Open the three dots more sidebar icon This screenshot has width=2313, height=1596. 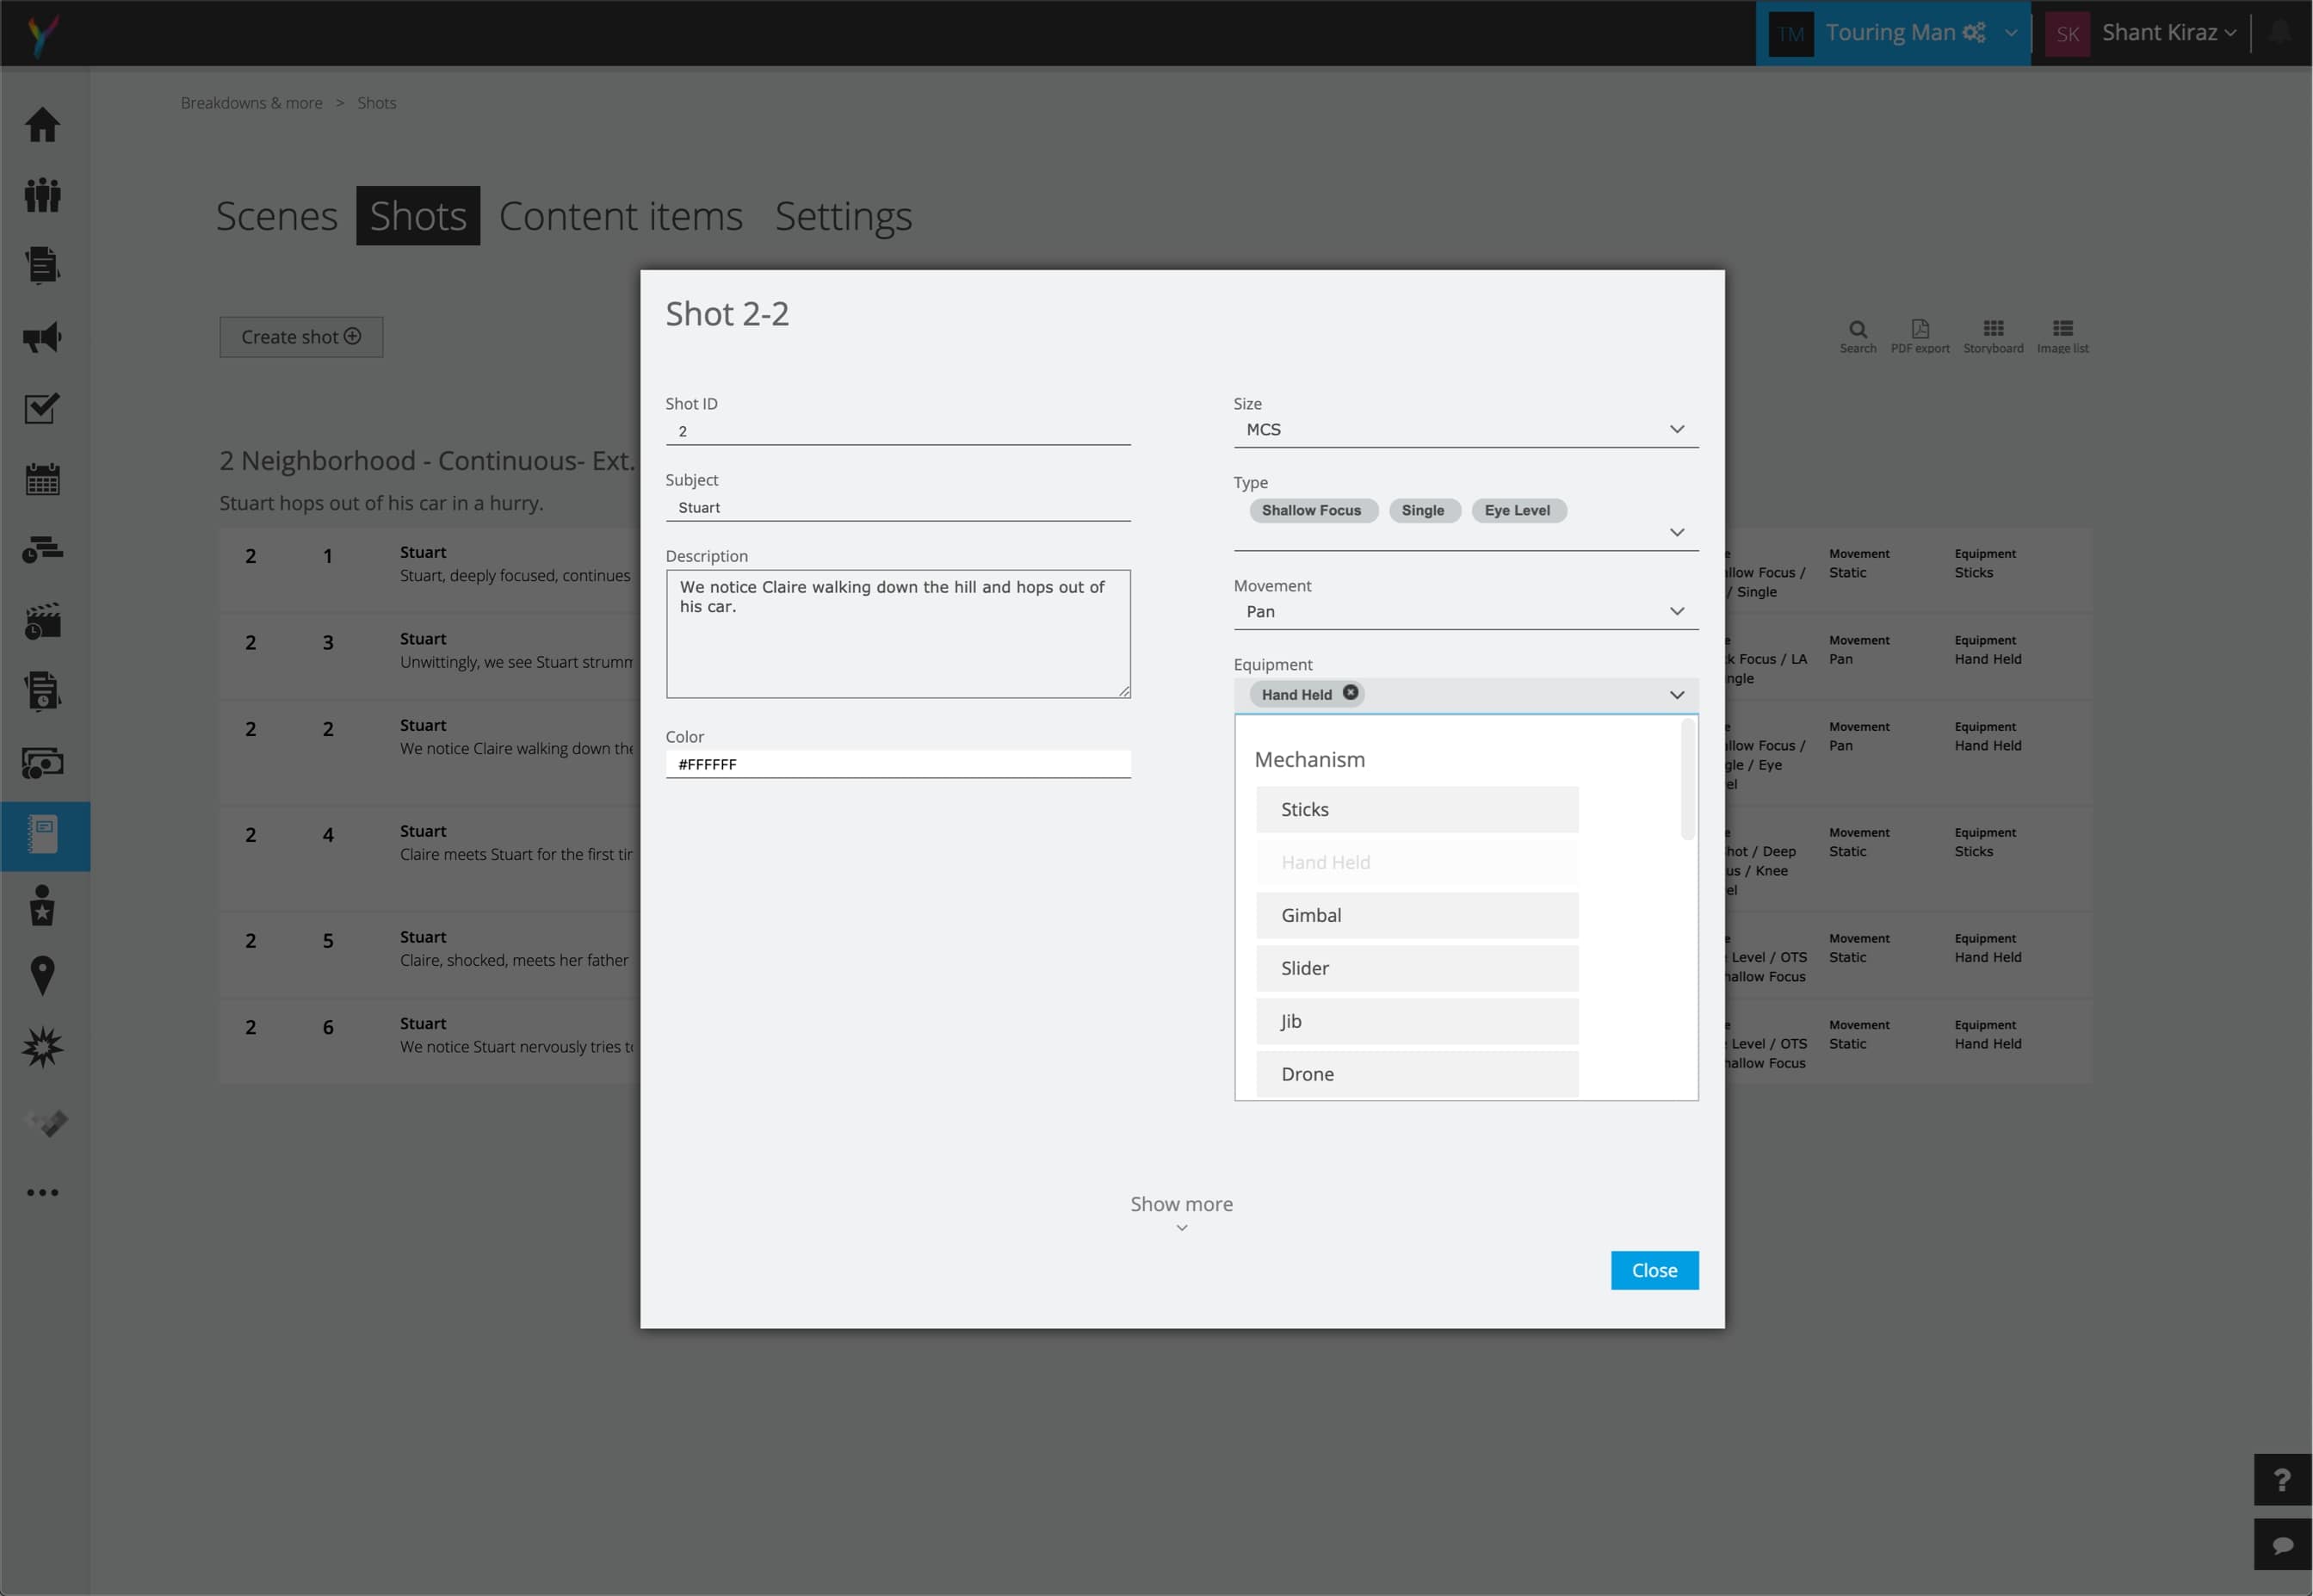42,1192
